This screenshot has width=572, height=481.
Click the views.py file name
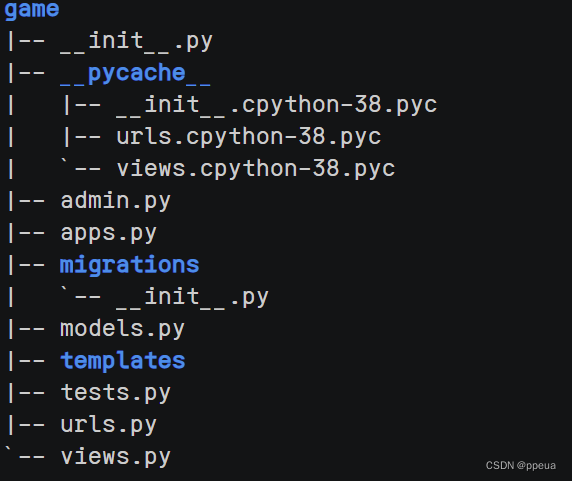116,458
